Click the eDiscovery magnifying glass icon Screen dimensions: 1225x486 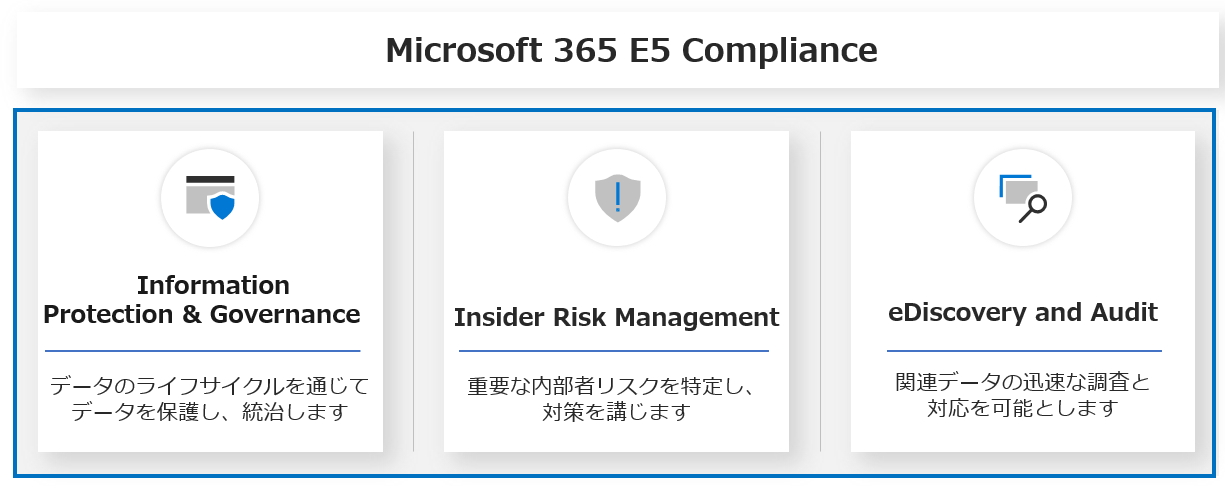coord(1023,197)
